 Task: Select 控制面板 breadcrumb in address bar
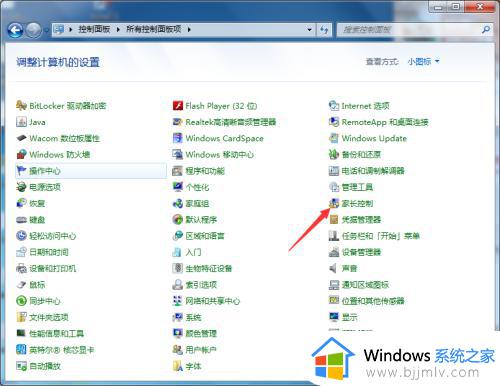[x=94, y=29]
